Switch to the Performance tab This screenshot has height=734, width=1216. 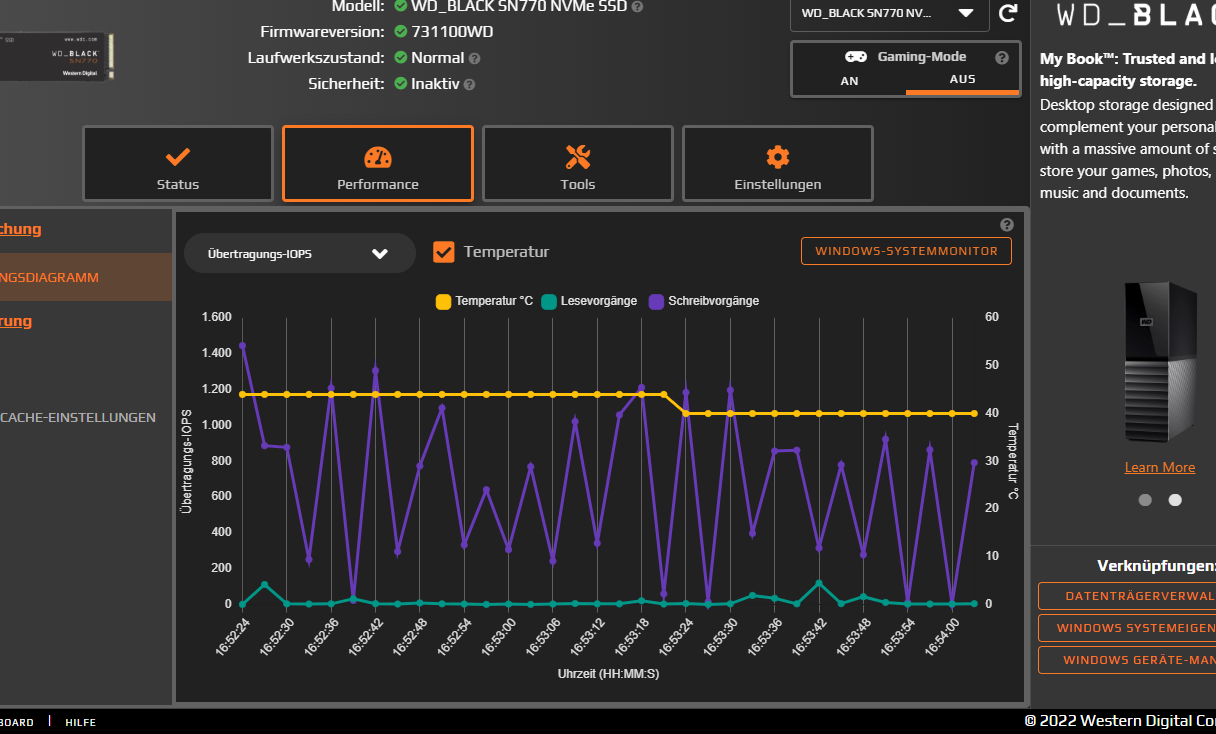click(378, 163)
